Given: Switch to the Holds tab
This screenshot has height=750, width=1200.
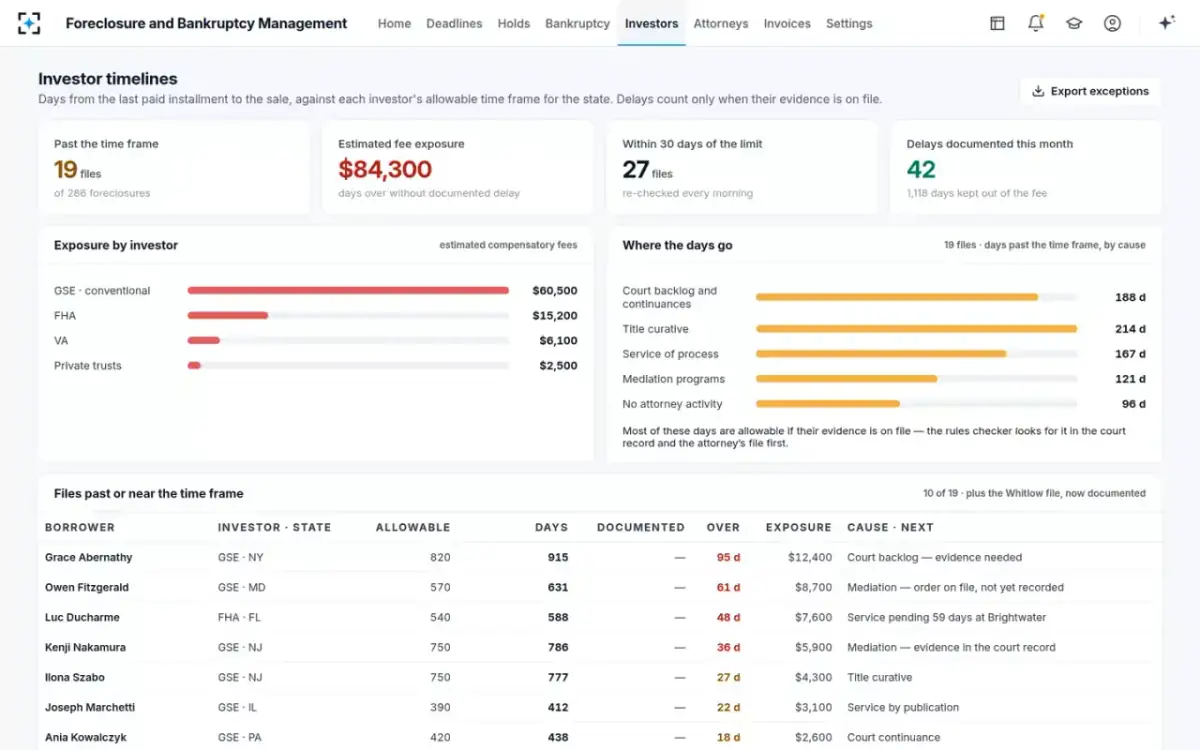Looking at the screenshot, I should click(x=514, y=23).
